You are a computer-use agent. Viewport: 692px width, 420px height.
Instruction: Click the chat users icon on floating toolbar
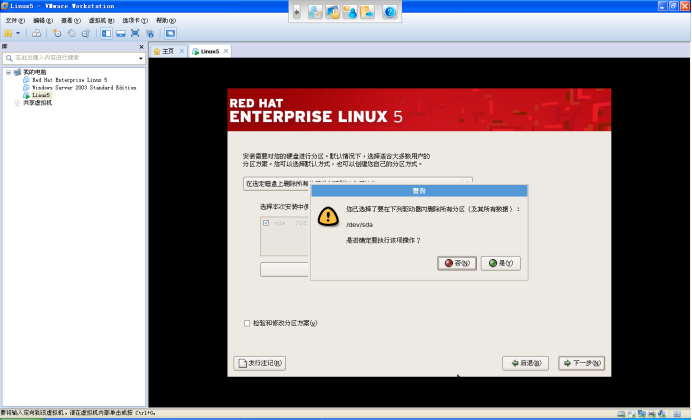coord(350,12)
